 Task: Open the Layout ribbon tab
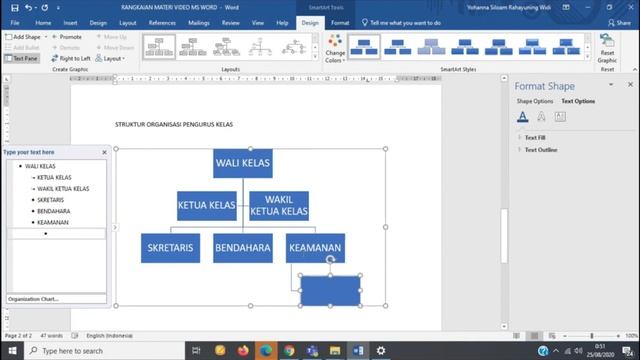pos(127,23)
